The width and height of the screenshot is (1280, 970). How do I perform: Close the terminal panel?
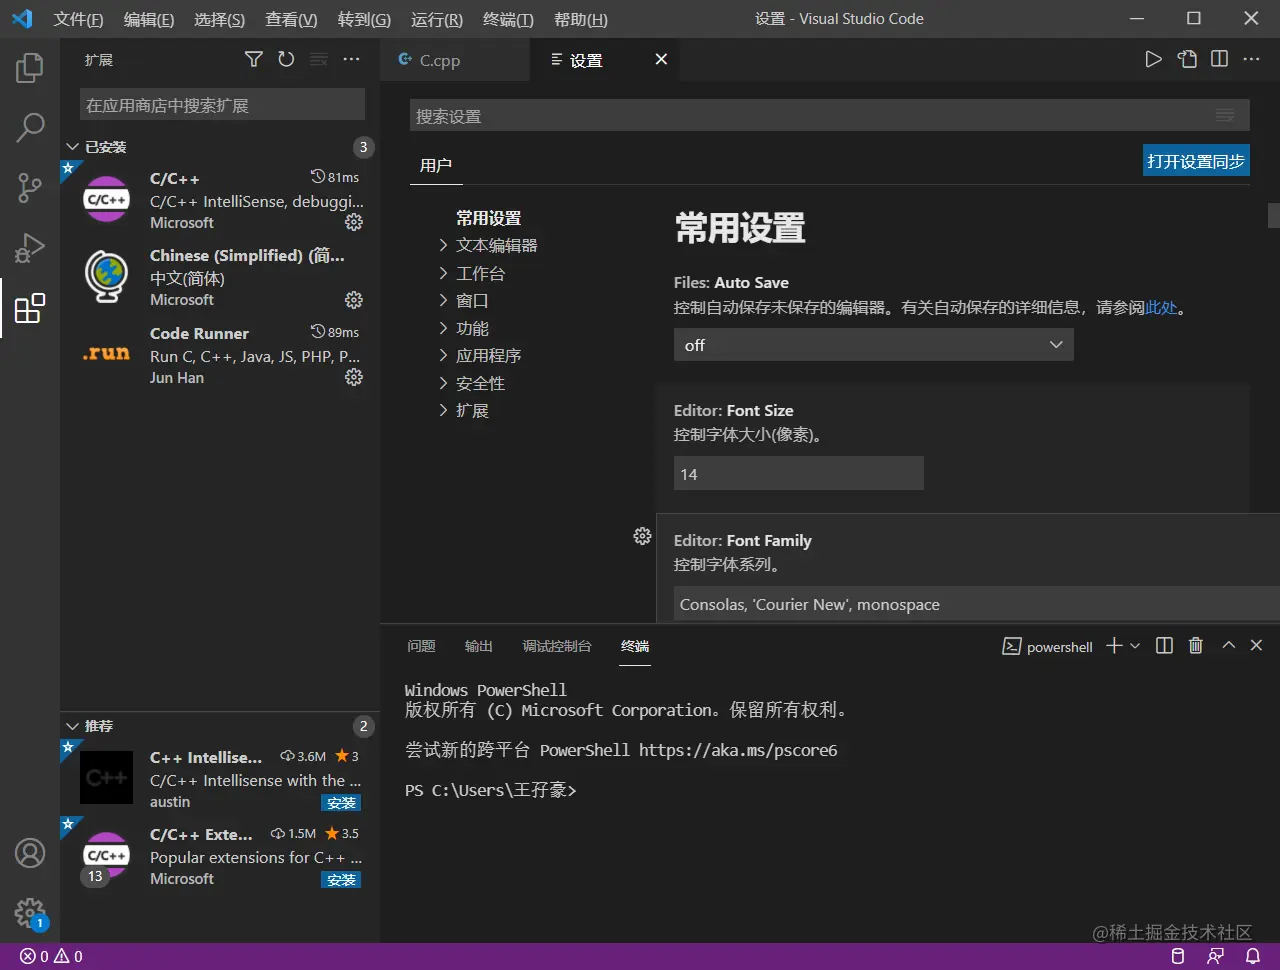pos(1257,646)
